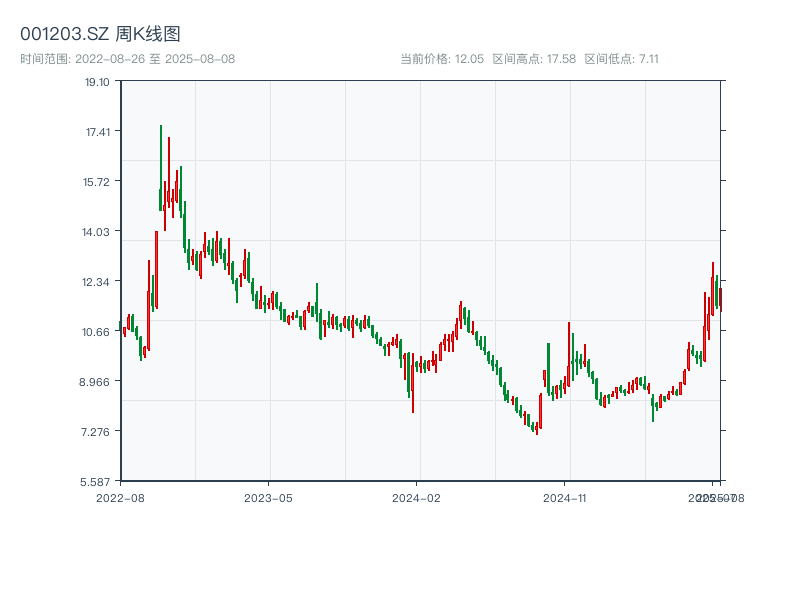Select the 8.966 price axis label
Image resolution: width=800 pixels, height=600 pixels.
tap(98, 382)
